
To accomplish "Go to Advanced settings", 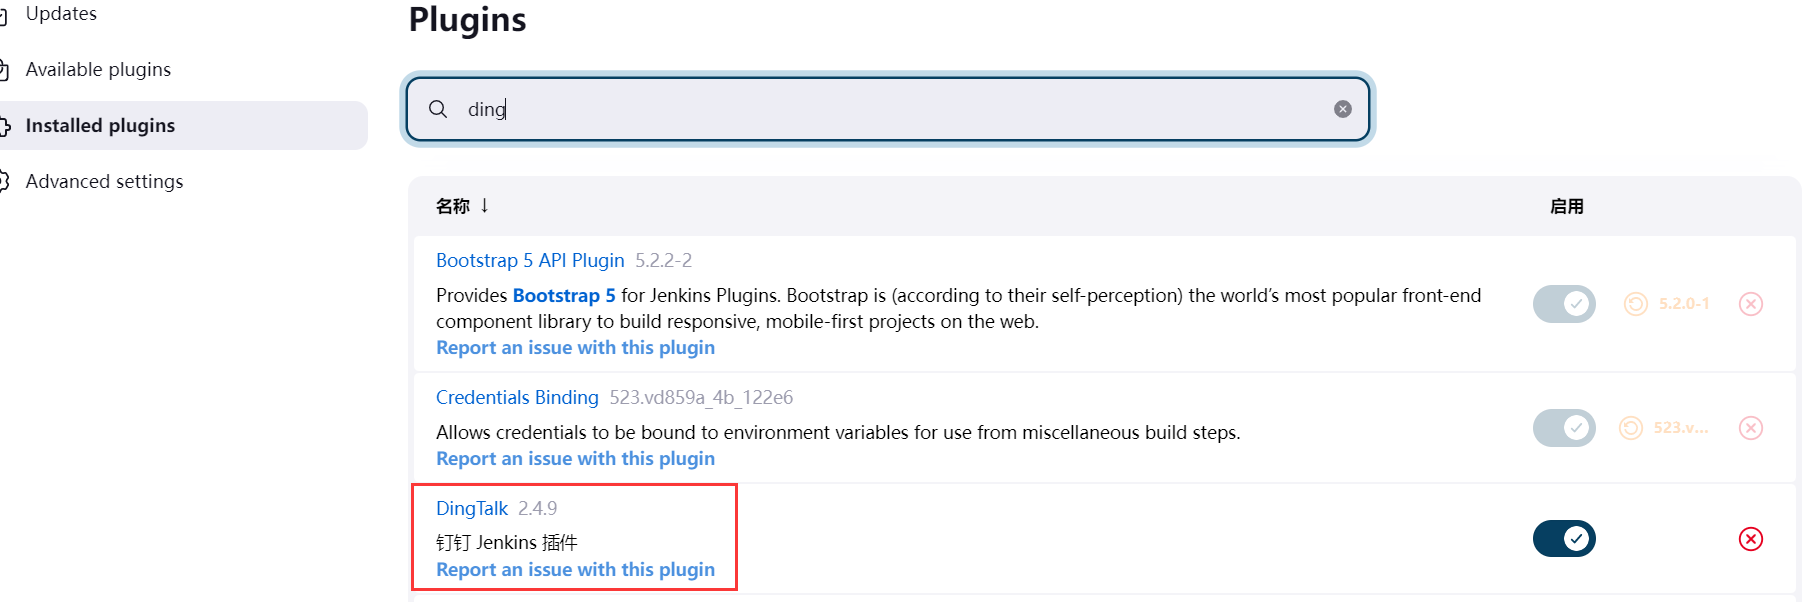I will click(x=104, y=182).
